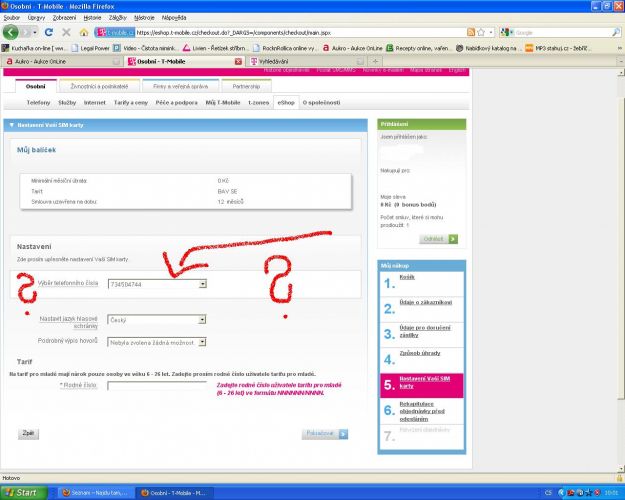Select the Firmy a veřejná správa tab
The height and width of the screenshot is (500, 625).
(181, 87)
